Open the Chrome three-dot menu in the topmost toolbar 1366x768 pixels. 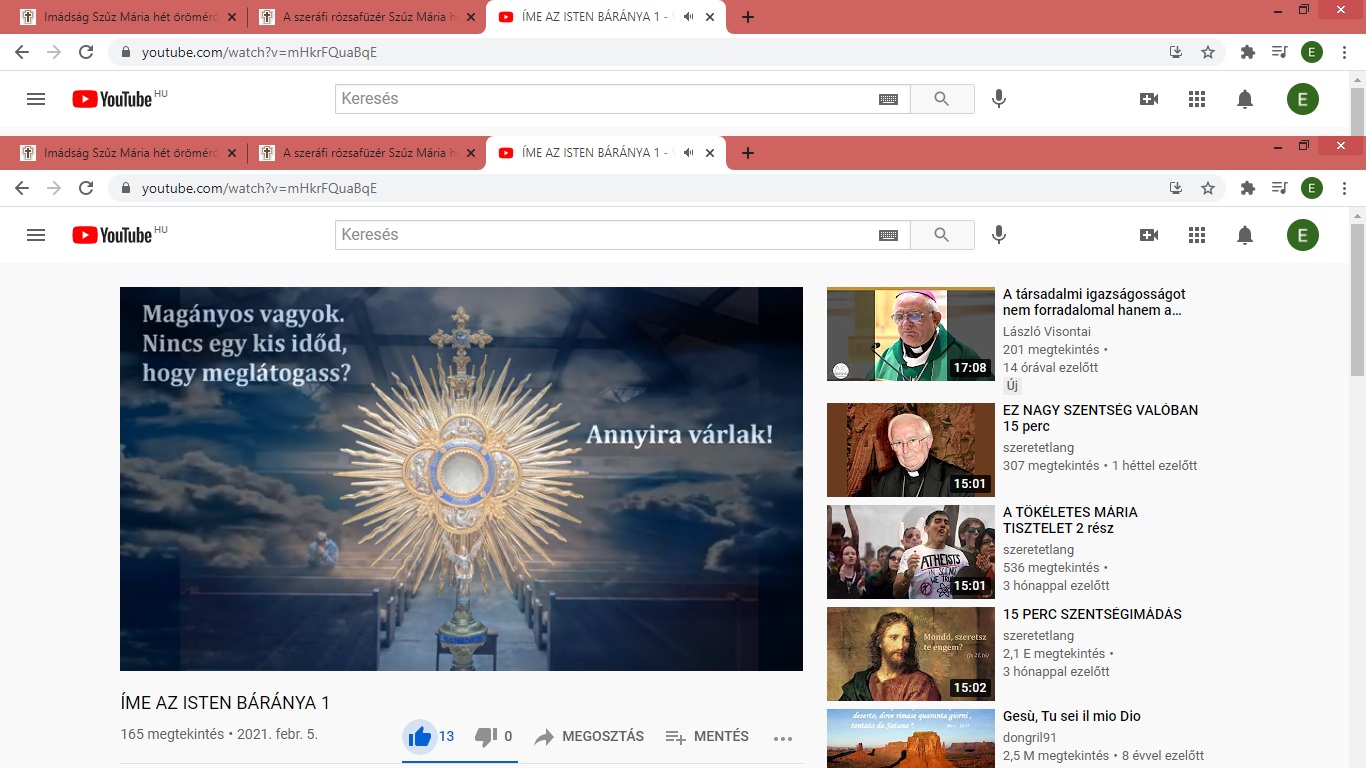1345,52
